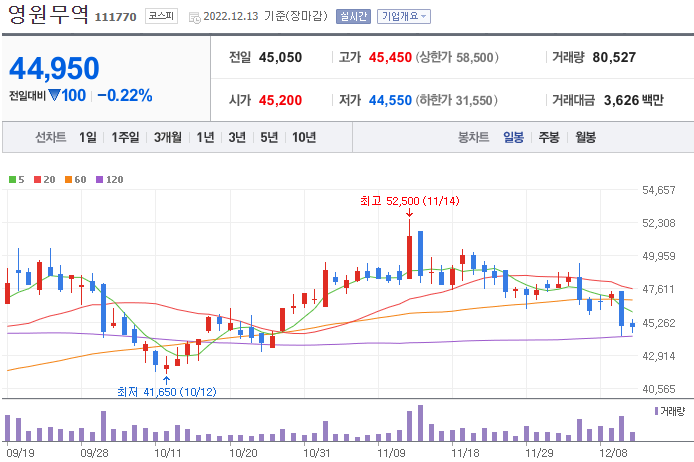Click the 저가 value 44,550
This screenshot has height=462, width=694.
coord(390,100)
